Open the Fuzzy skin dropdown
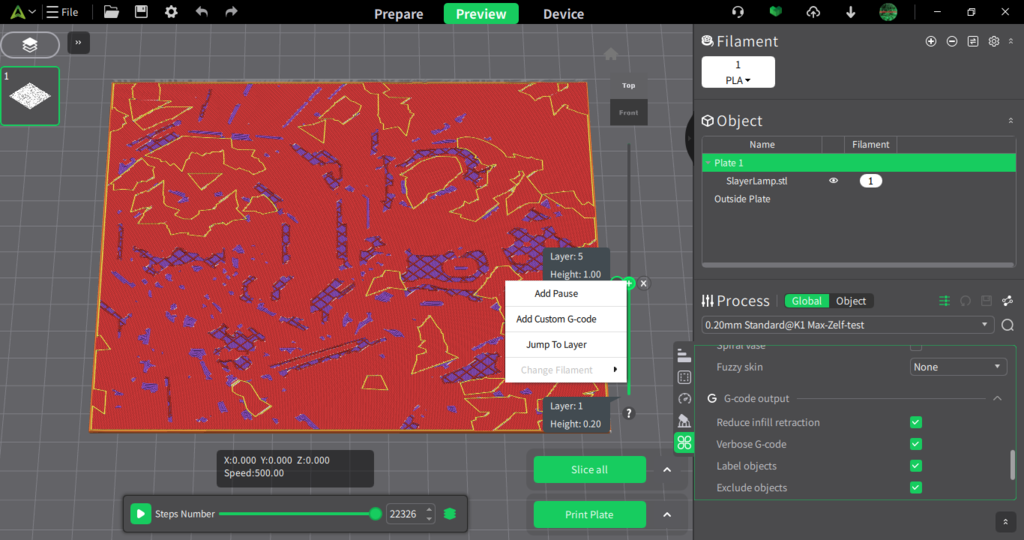The image size is (1024, 540). (958, 367)
